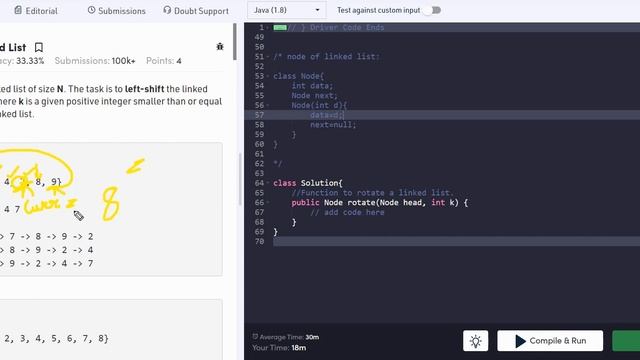Click the '// add code here' comment
This screenshot has width=640, height=360.
pos(347,212)
